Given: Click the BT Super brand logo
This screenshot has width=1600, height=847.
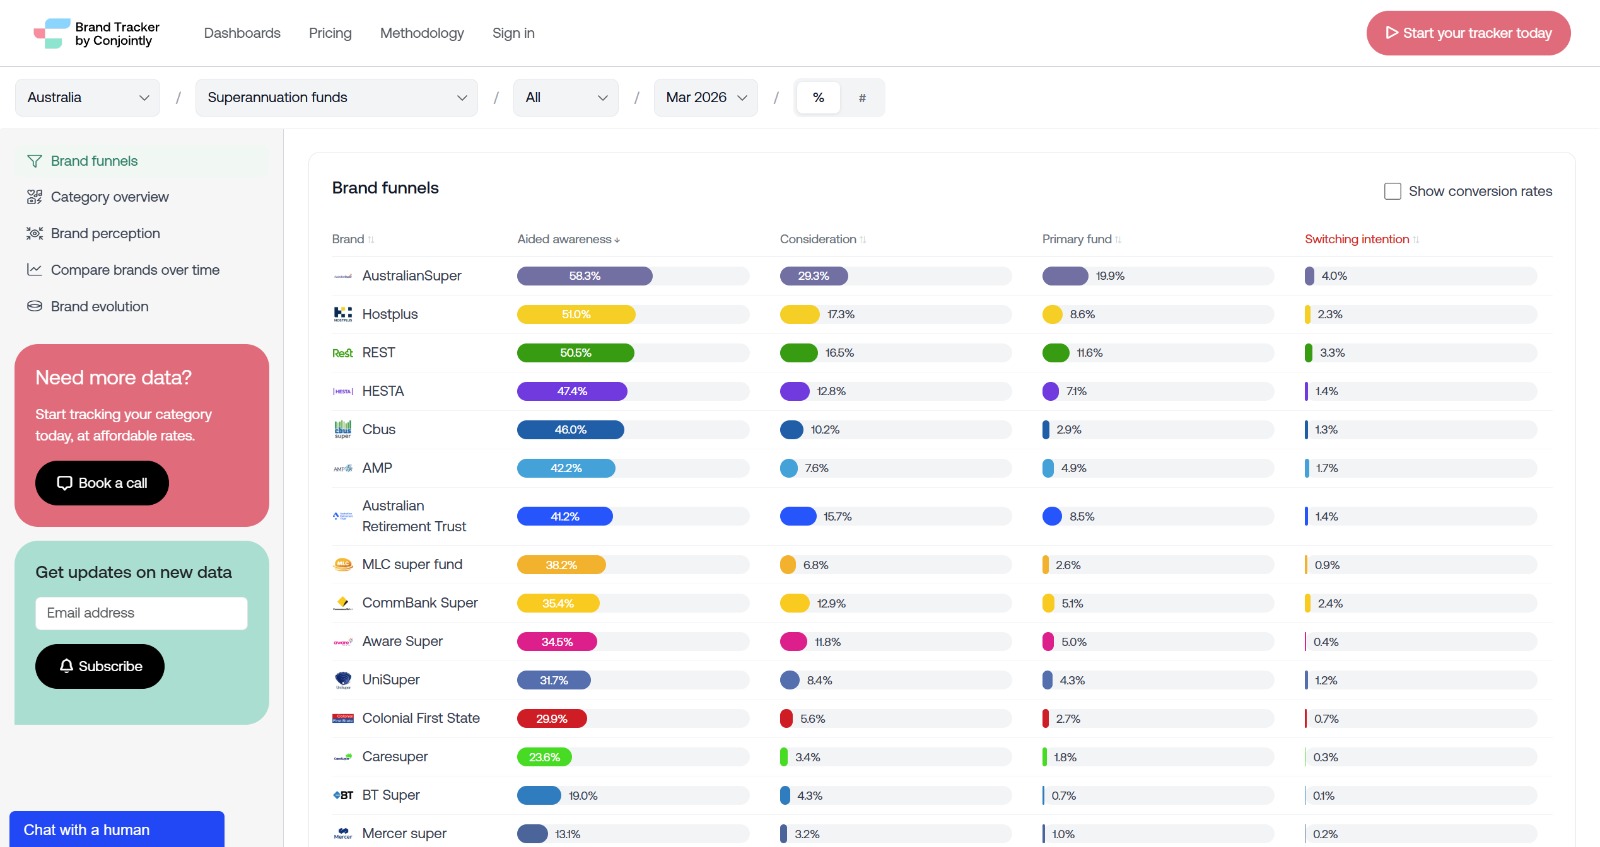Looking at the screenshot, I should 343,795.
